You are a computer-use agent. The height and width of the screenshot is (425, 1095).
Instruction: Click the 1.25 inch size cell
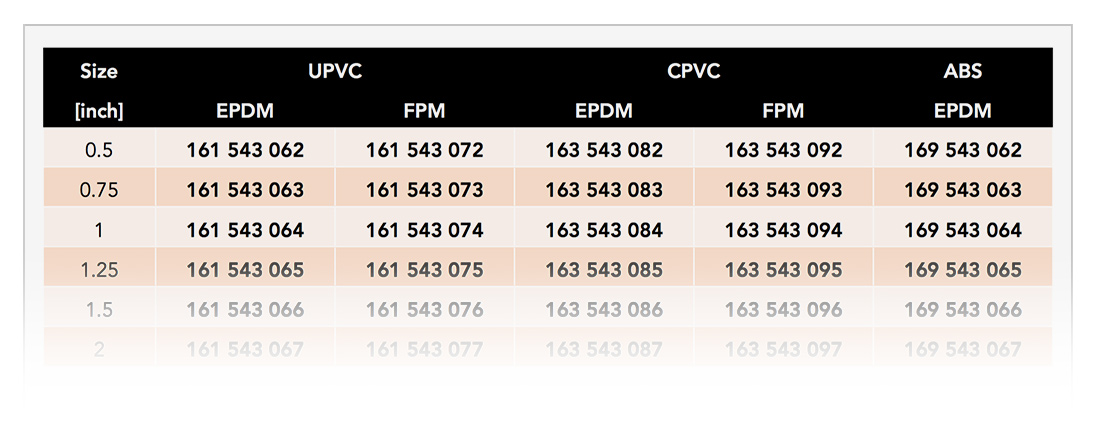click(98, 269)
